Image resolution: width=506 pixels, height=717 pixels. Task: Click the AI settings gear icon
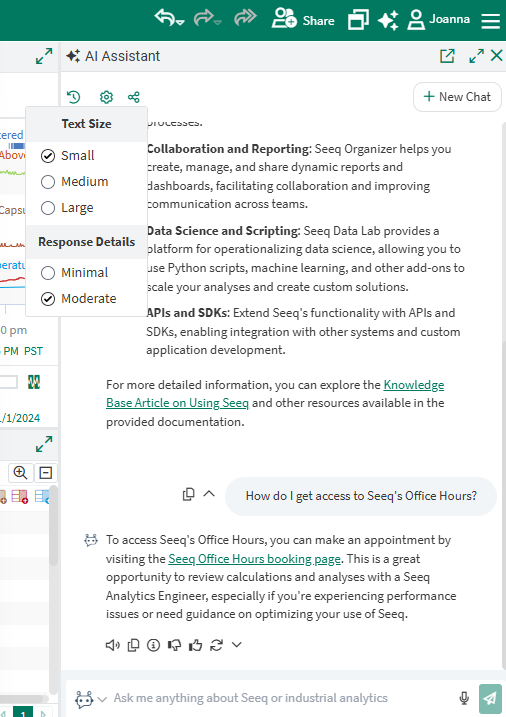point(106,97)
